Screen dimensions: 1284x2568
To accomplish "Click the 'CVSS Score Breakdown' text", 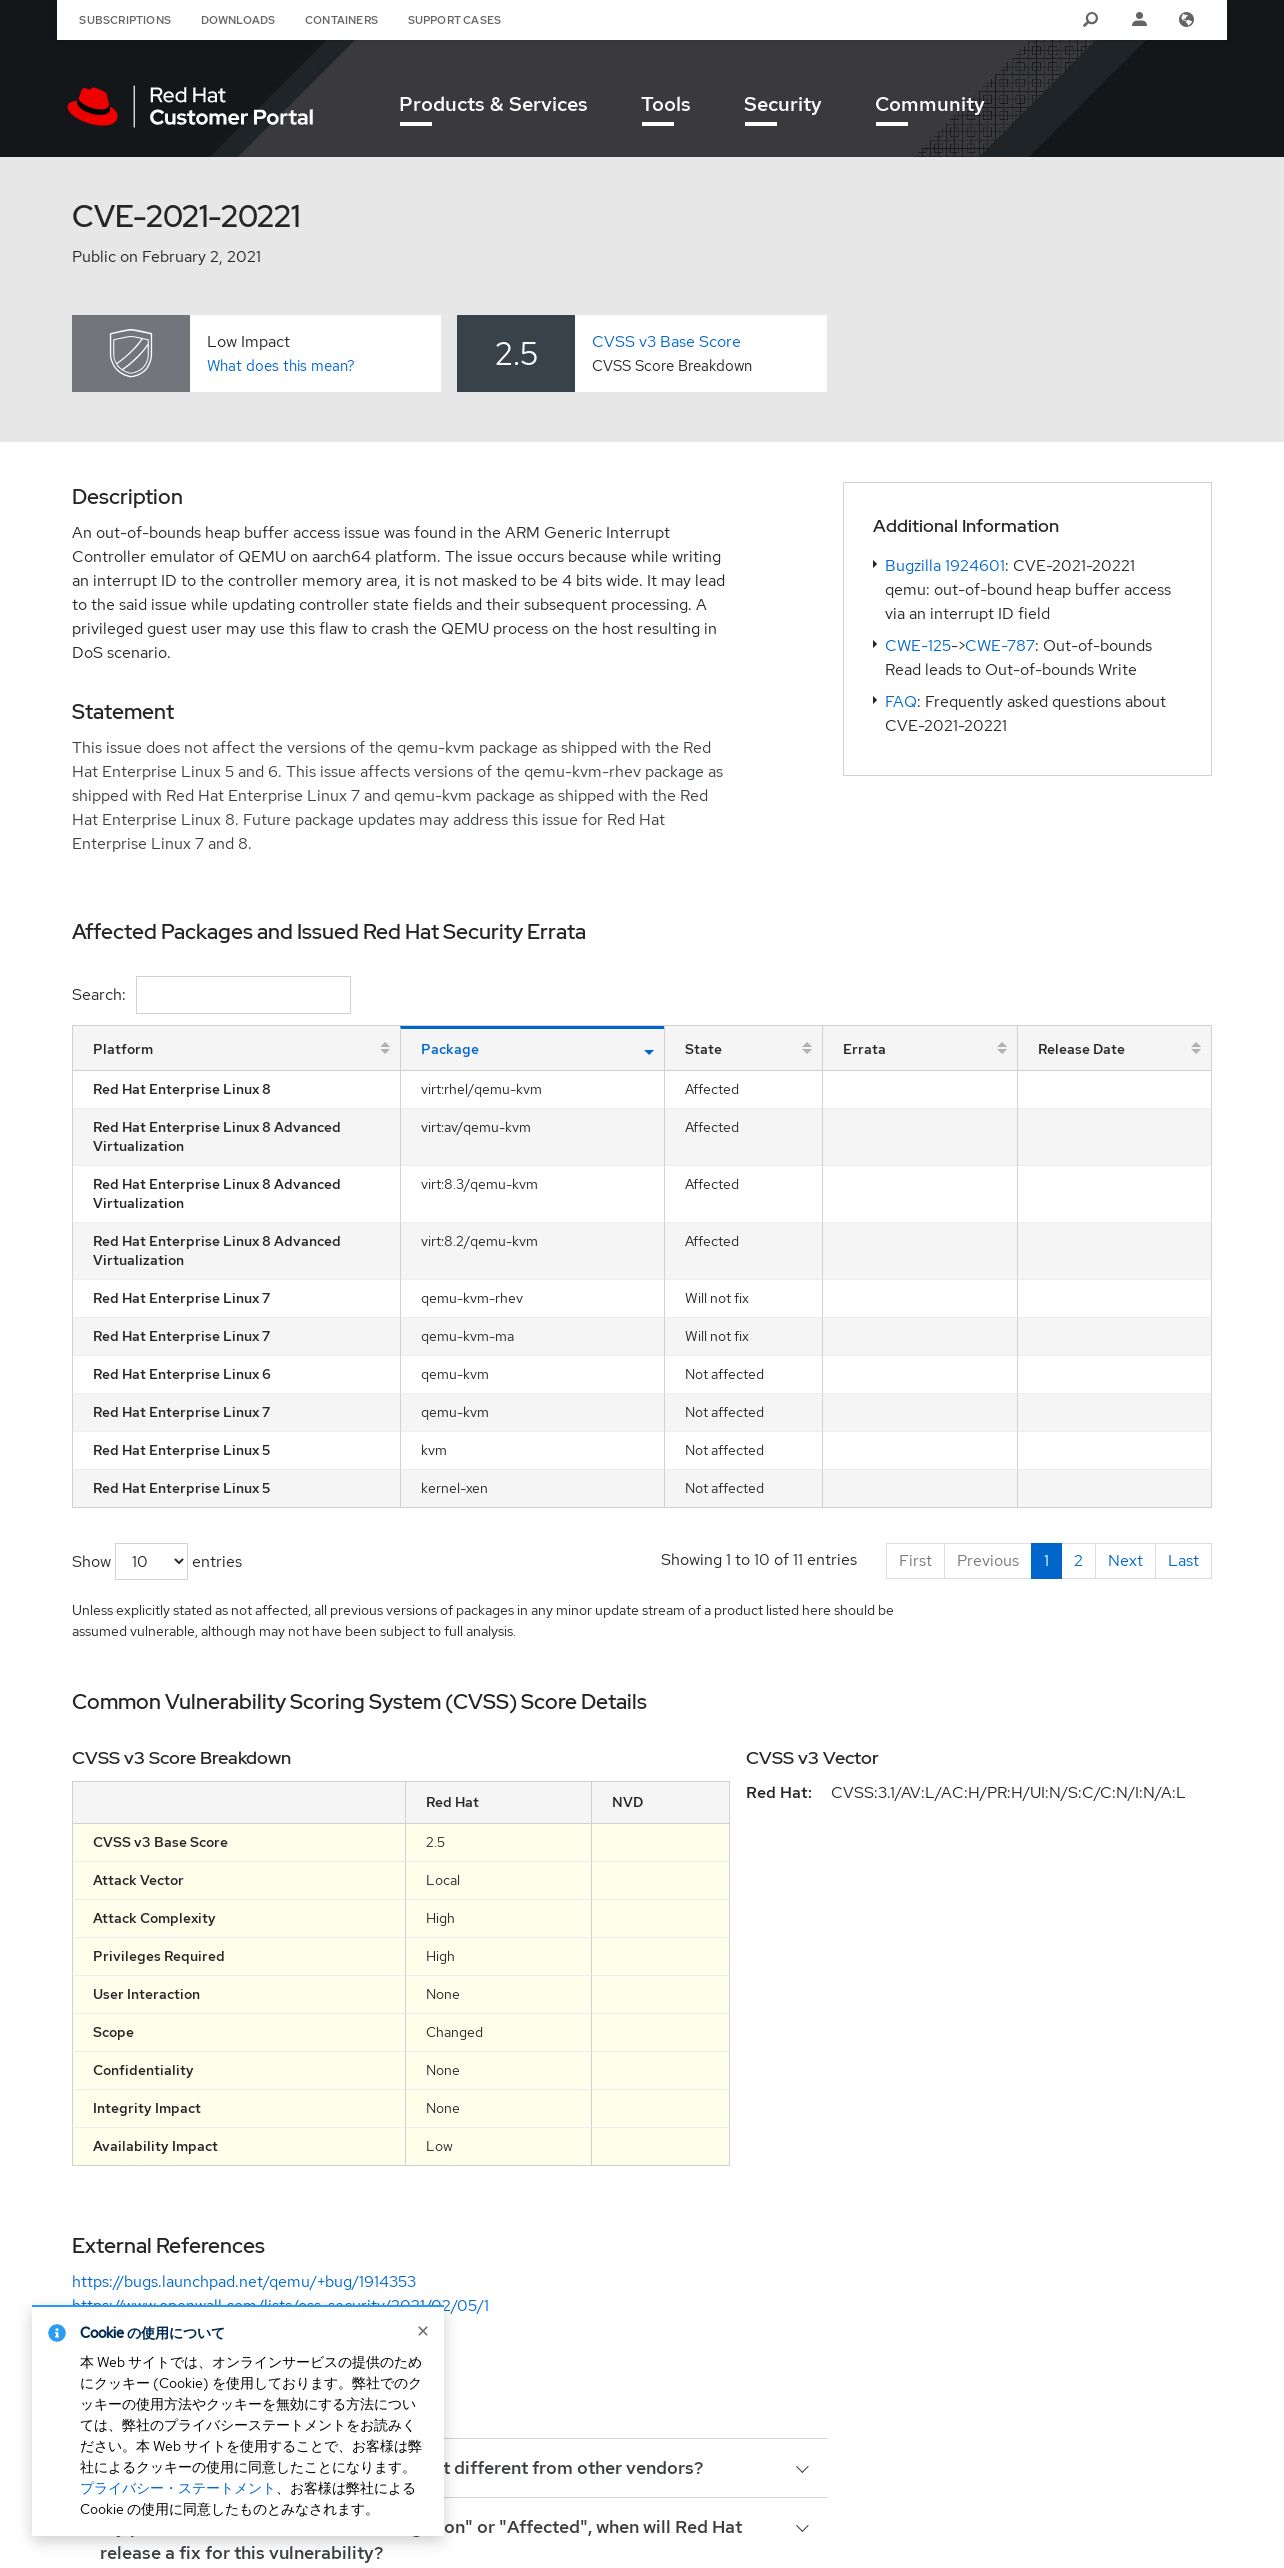I will (672, 366).
